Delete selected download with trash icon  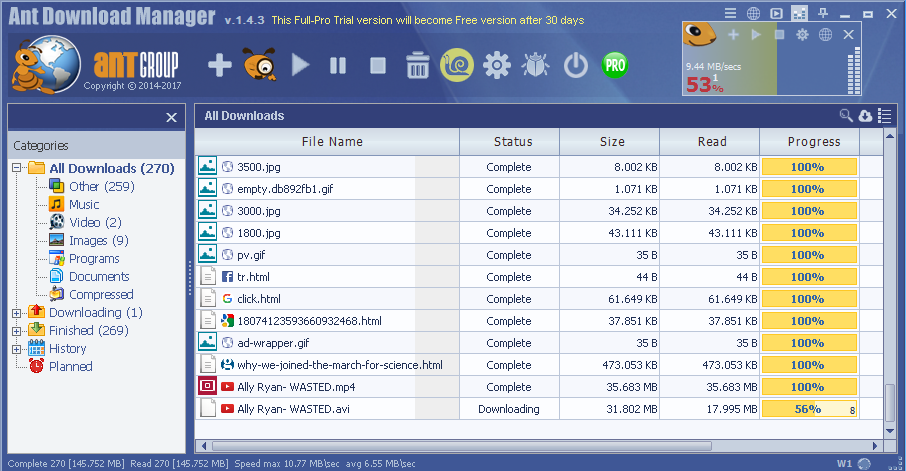tap(418, 65)
